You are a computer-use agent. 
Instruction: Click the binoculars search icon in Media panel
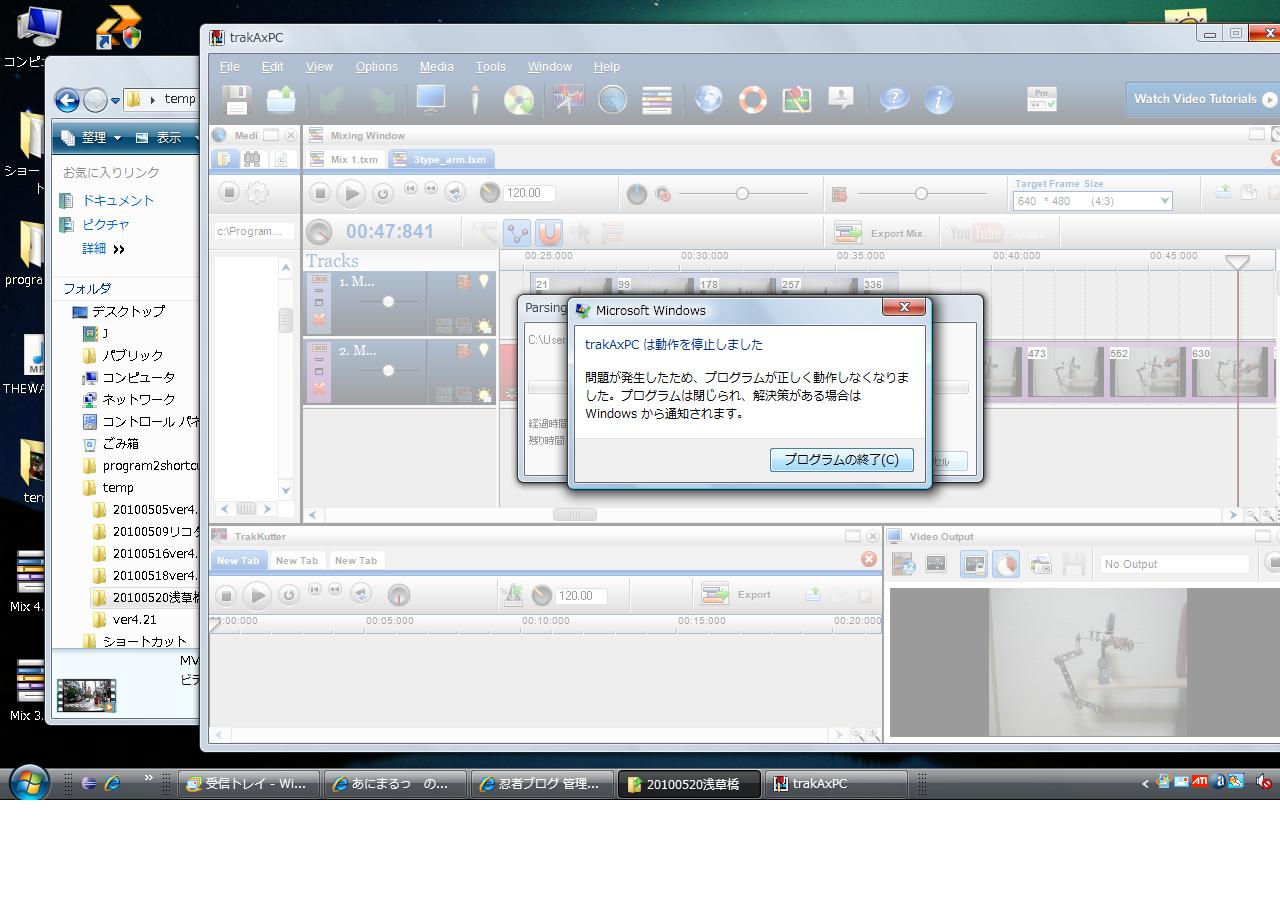click(252, 159)
